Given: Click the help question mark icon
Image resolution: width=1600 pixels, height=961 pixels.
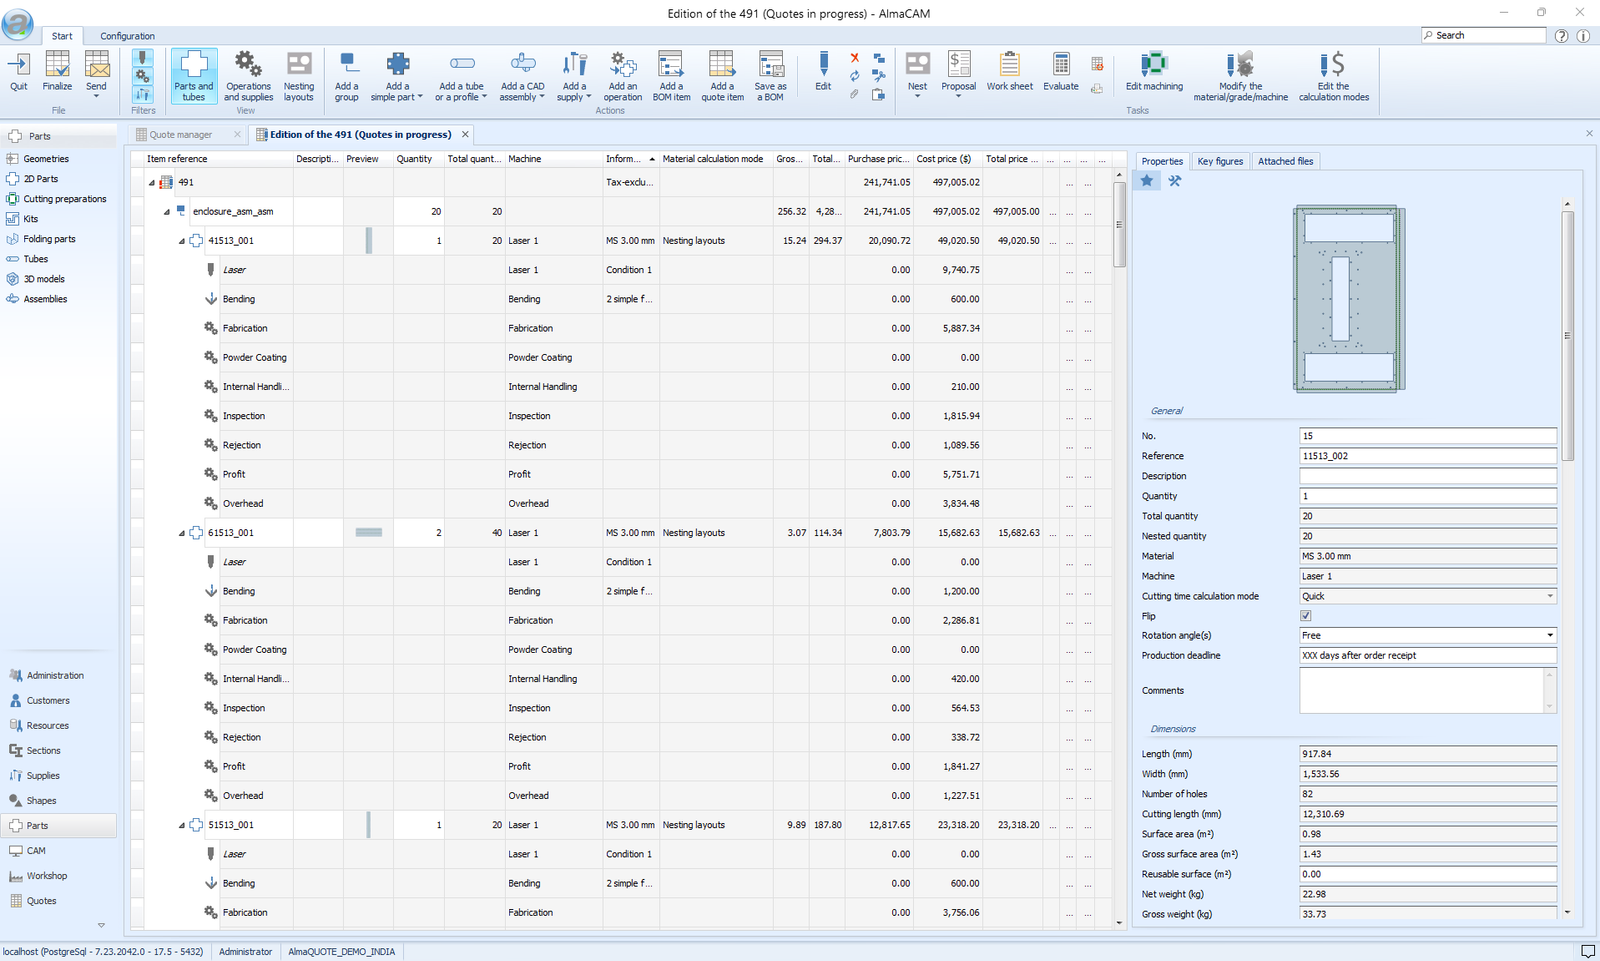Looking at the screenshot, I should click(x=1562, y=36).
